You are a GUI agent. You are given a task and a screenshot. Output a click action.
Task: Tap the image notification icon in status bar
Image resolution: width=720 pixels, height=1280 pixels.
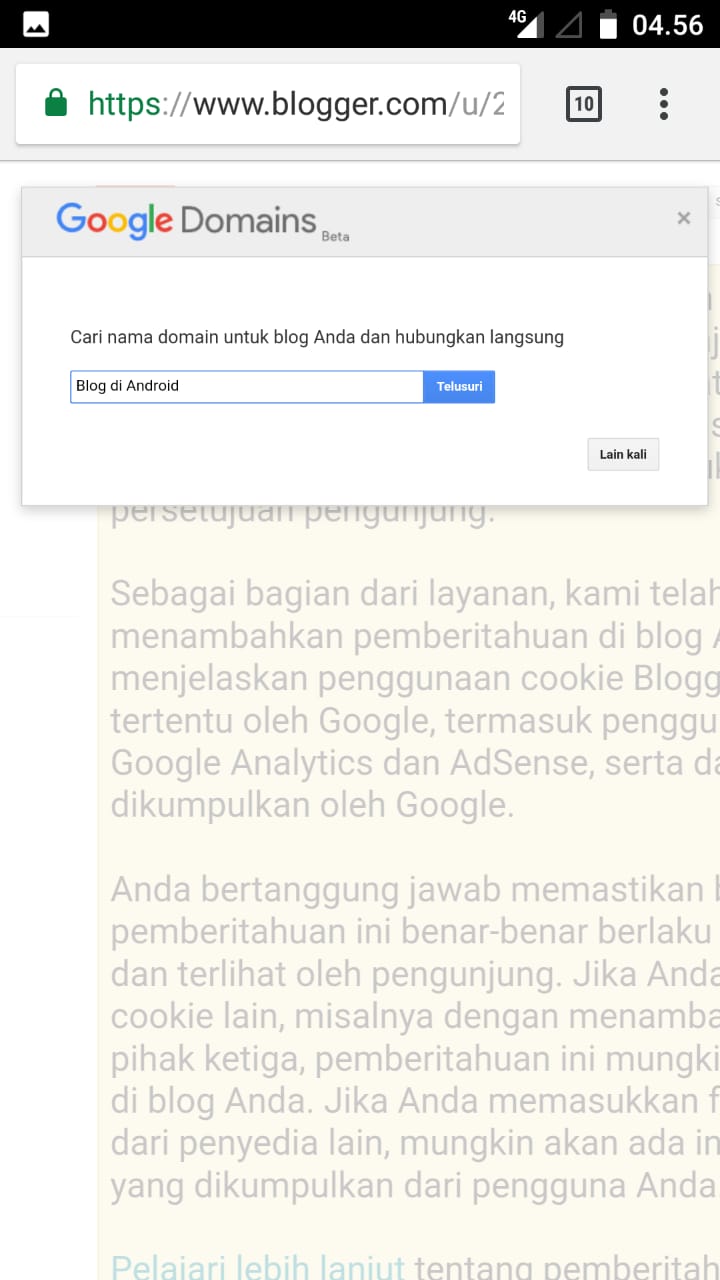(x=36, y=24)
